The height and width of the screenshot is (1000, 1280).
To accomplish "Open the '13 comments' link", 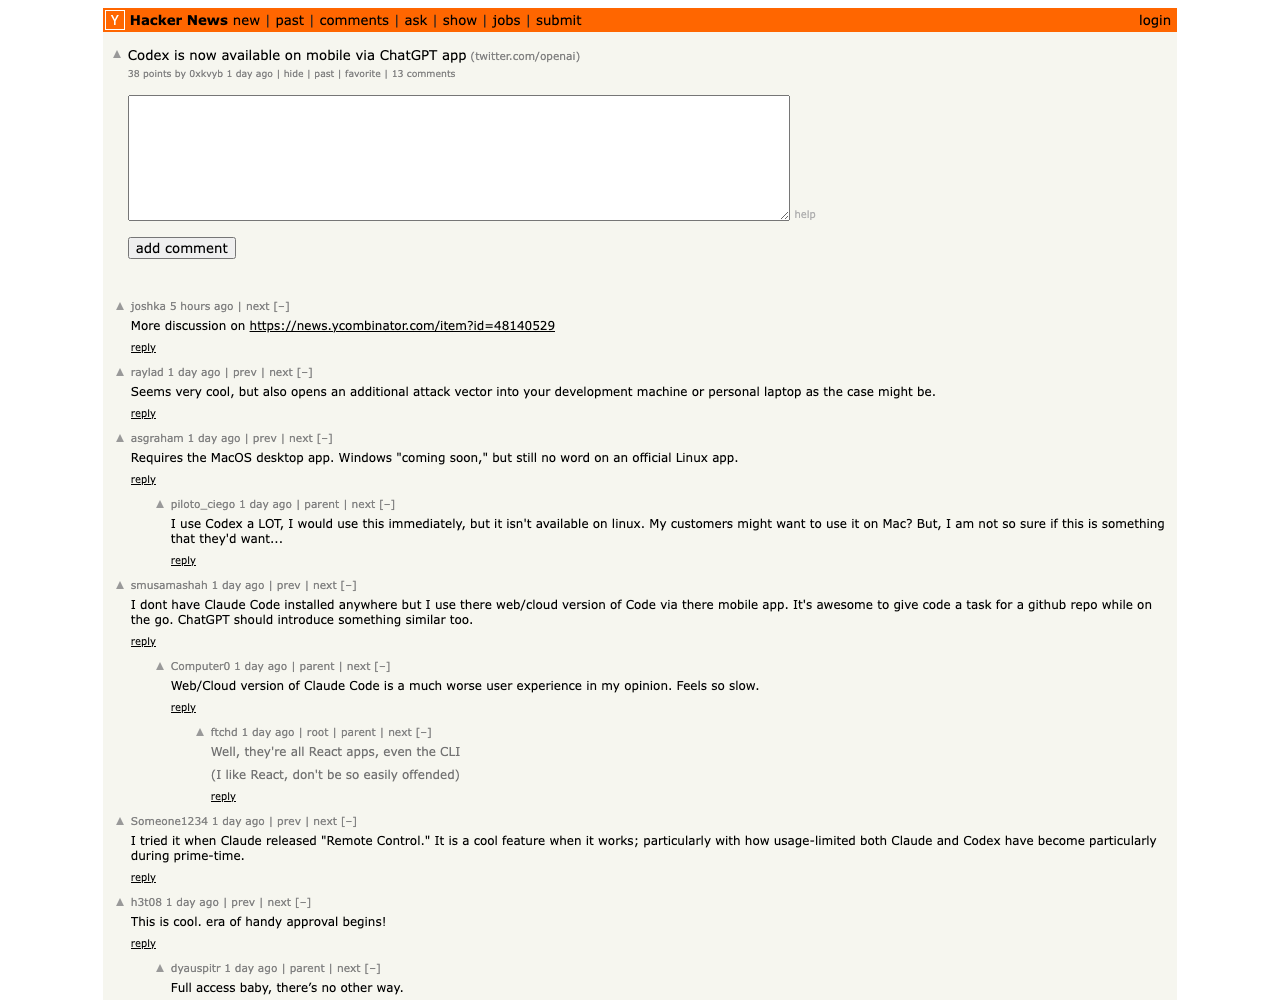I will point(423,74).
